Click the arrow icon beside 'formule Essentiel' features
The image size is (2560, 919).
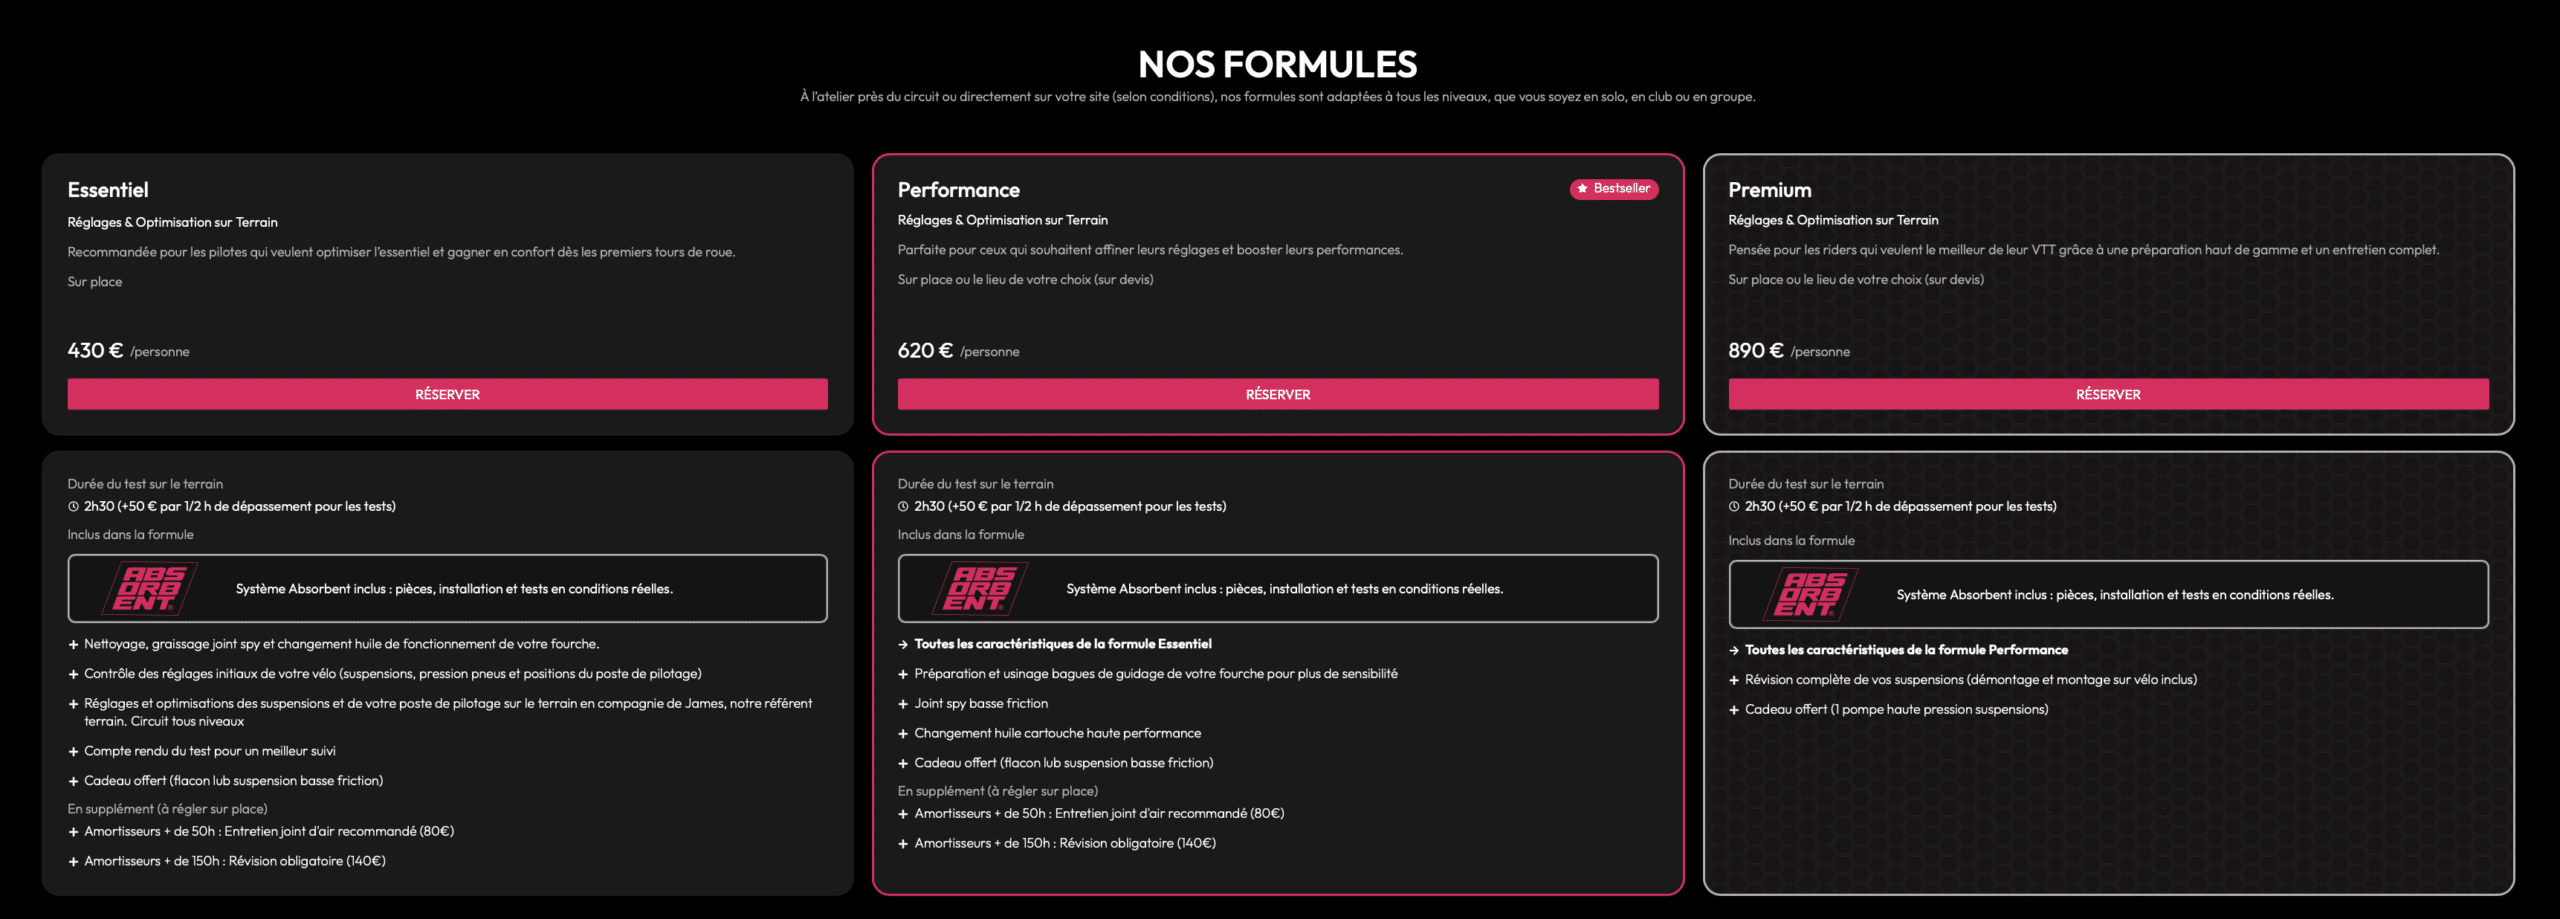[x=903, y=645]
